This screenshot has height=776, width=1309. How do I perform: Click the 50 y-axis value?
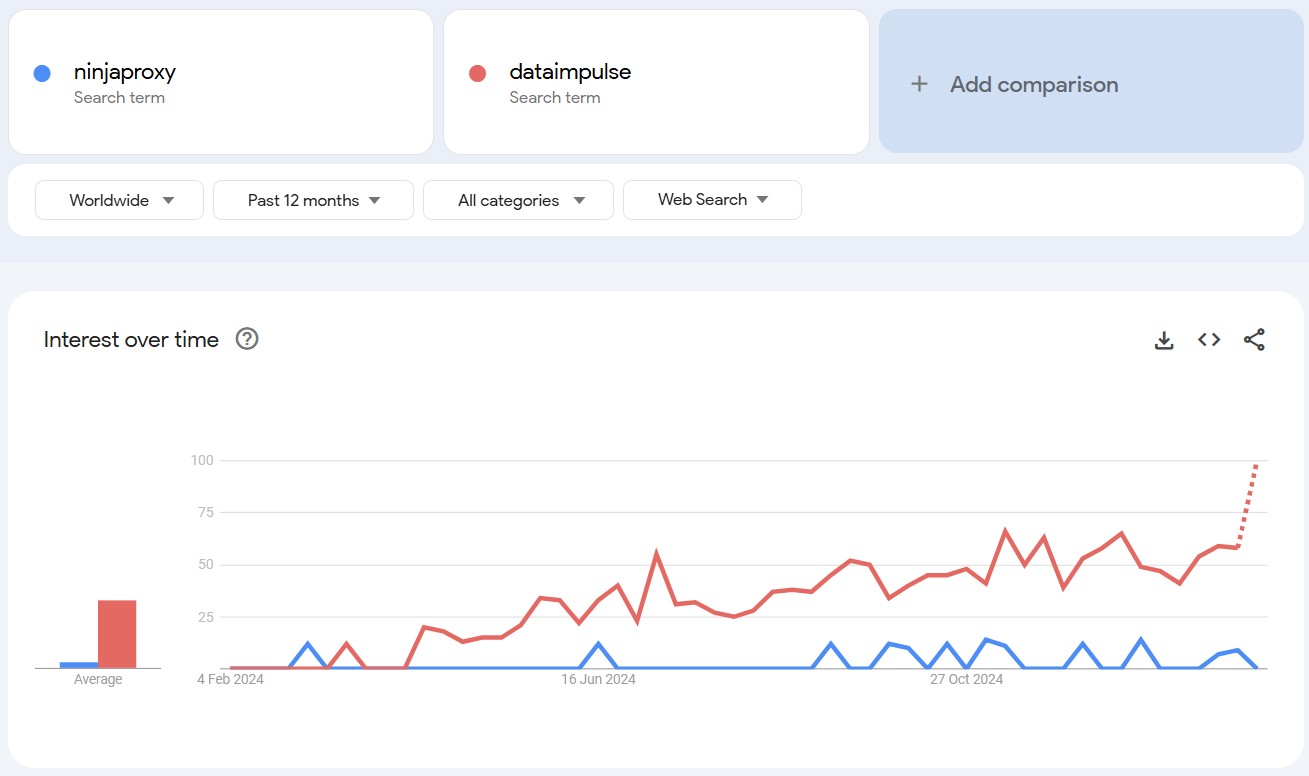206,565
